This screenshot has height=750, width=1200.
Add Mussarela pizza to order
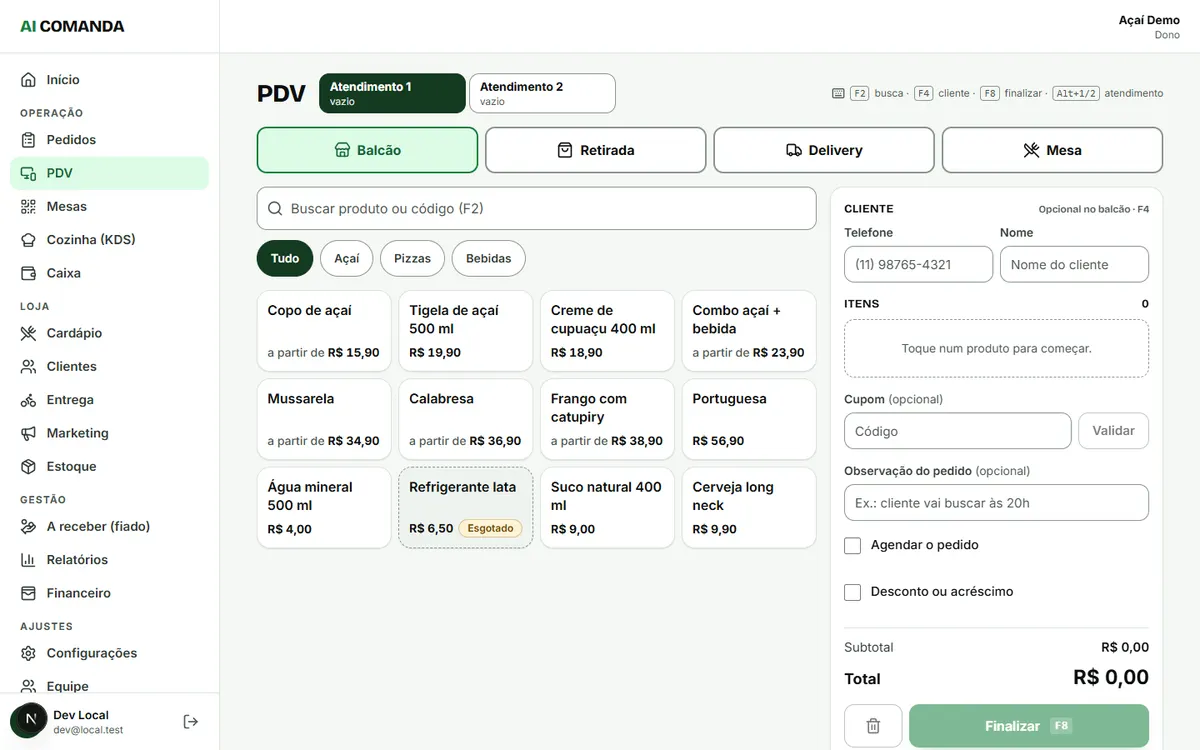324,419
